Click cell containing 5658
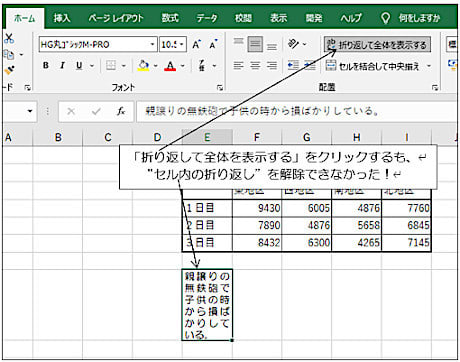Screen dimensions: 460x362 (x=357, y=225)
